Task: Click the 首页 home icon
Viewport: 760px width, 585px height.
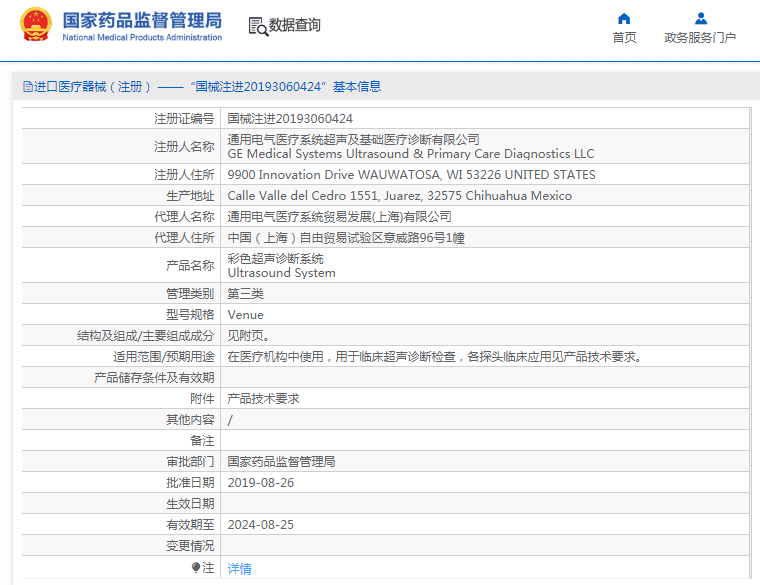Action: click(624, 18)
